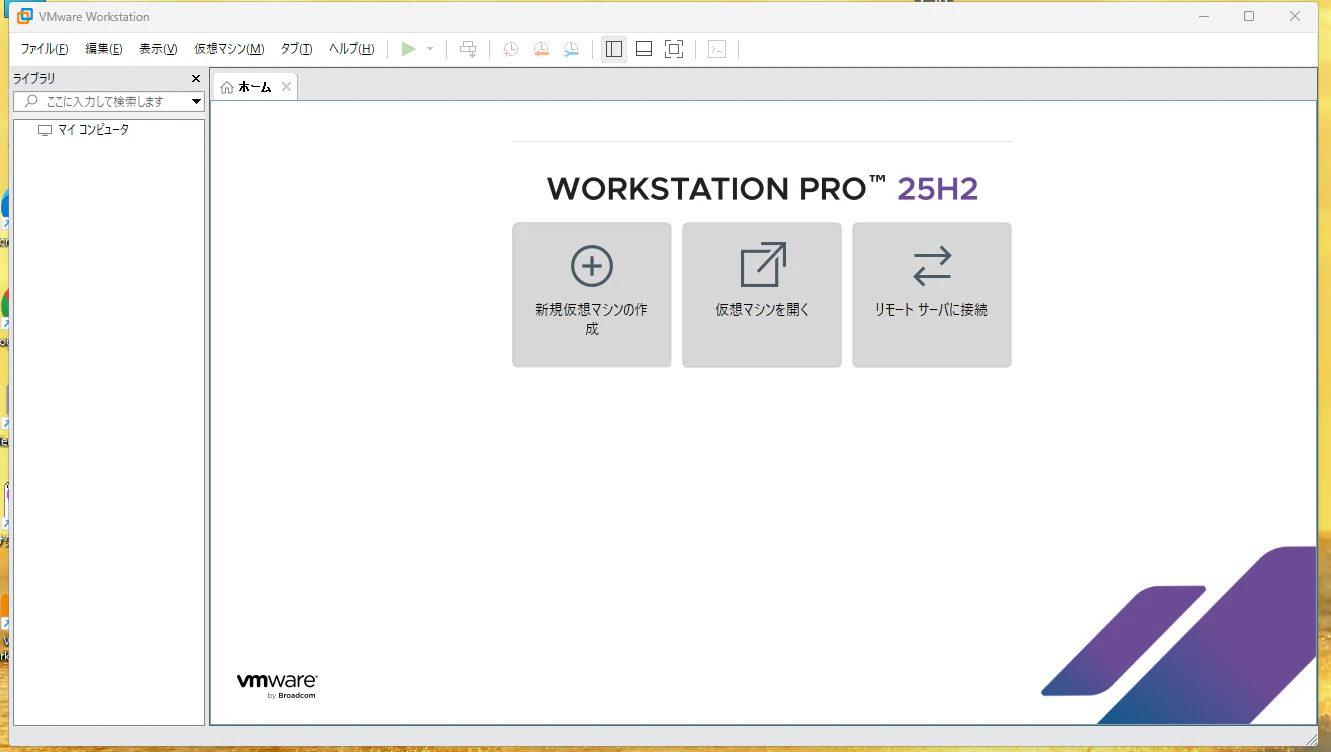
Task: Open the 編集(E) menu
Action: [104, 49]
